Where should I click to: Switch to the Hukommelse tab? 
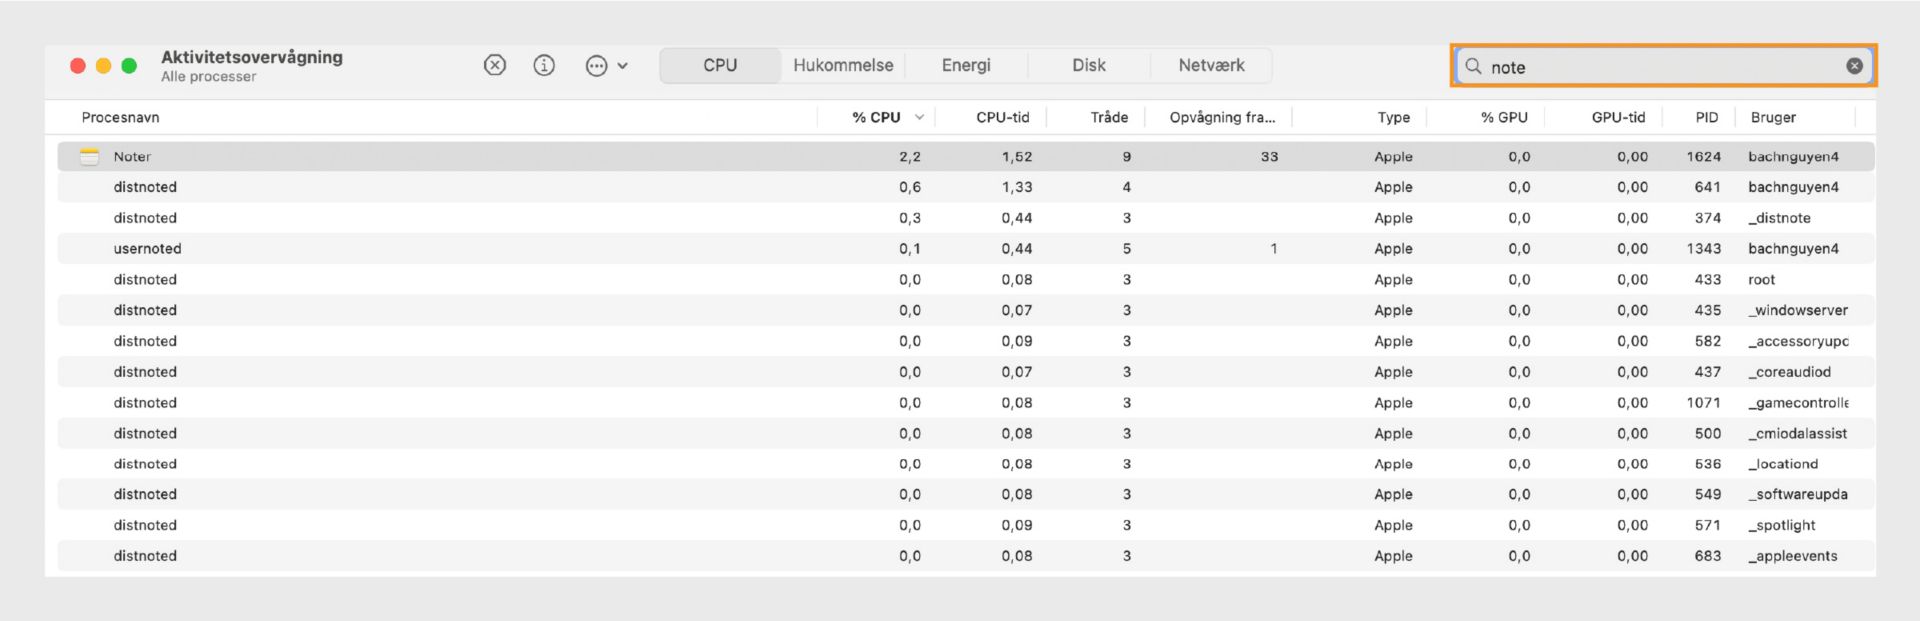843,65
